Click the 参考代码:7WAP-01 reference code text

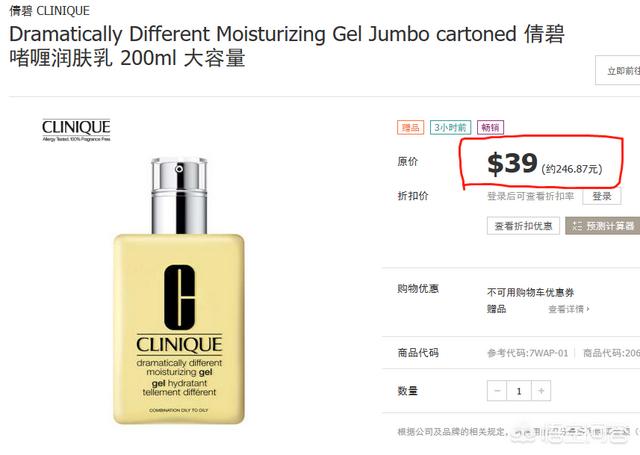click(x=527, y=353)
